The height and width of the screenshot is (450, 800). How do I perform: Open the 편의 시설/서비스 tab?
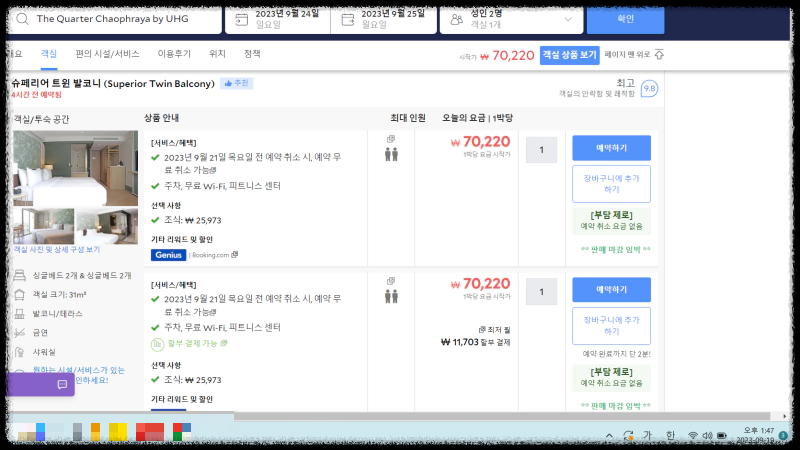[x=107, y=54]
